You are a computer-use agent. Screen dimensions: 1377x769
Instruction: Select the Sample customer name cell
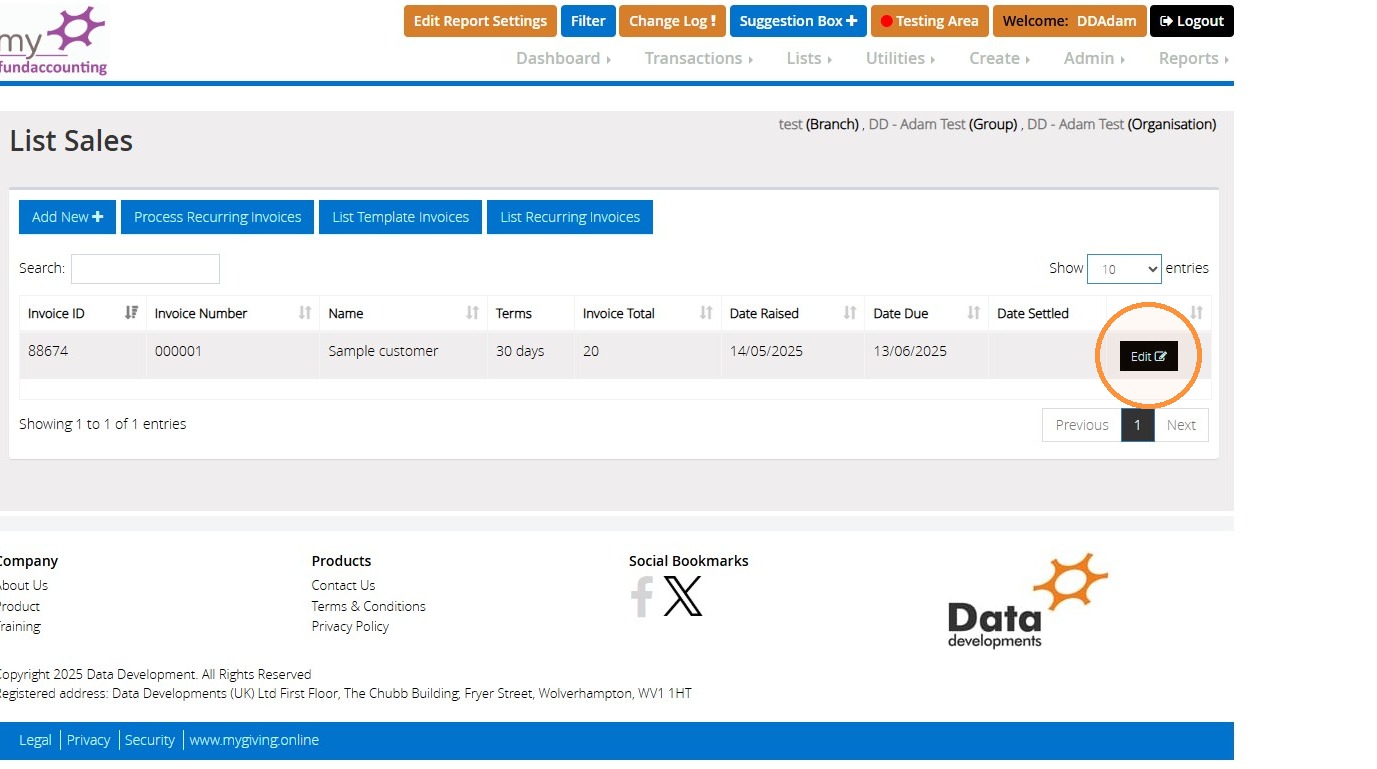[x=404, y=355]
